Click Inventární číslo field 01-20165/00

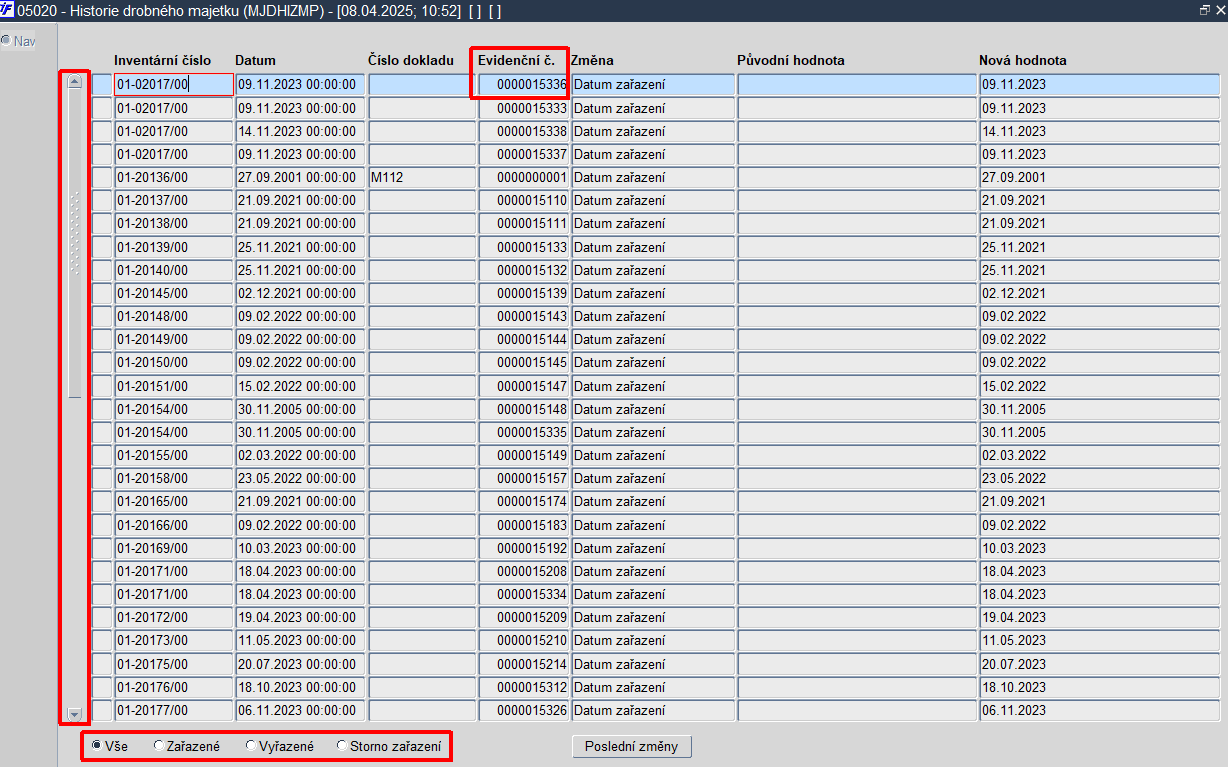[174, 501]
